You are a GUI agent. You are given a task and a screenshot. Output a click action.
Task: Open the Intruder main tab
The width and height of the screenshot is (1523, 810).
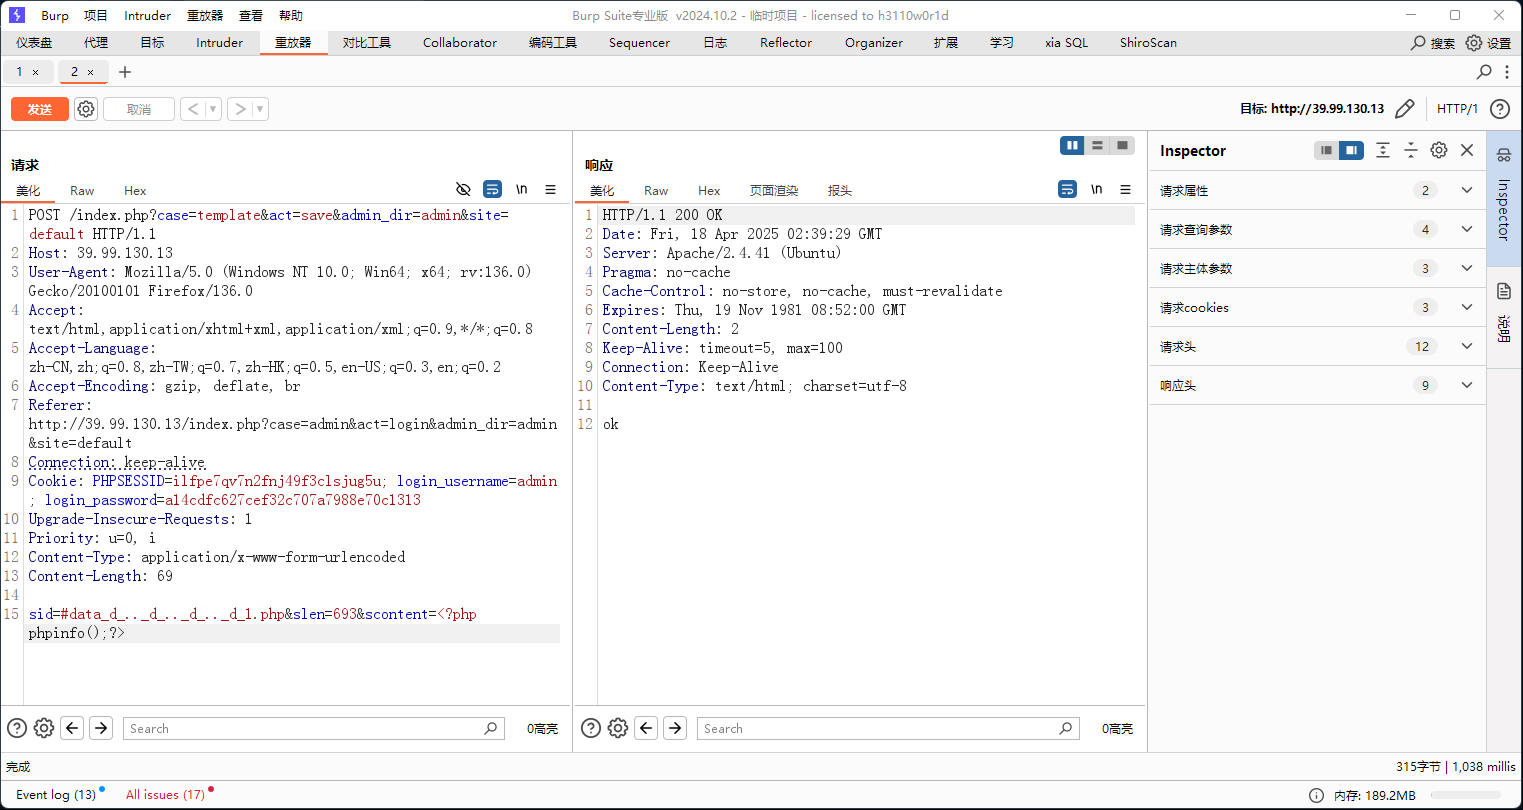[219, 43]
